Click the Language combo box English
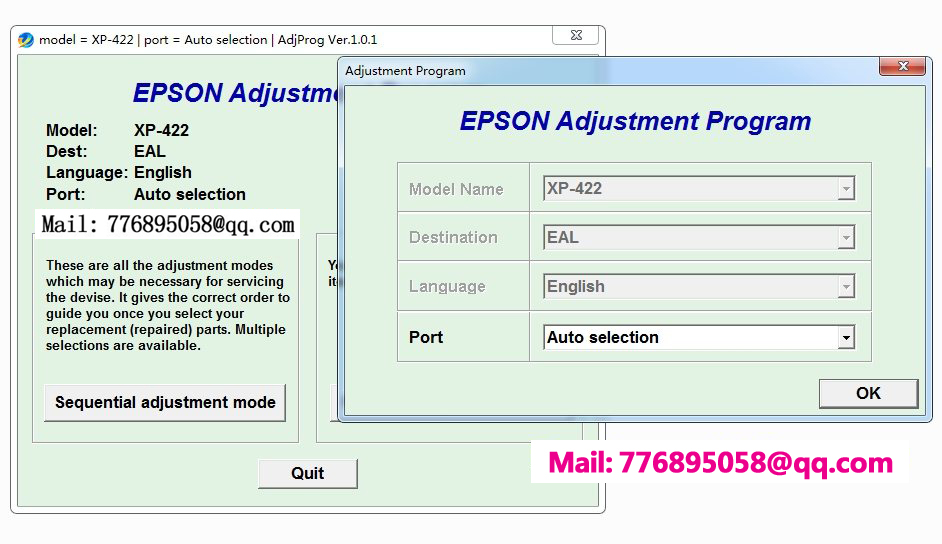942x544 pixels. pos(699,286)
